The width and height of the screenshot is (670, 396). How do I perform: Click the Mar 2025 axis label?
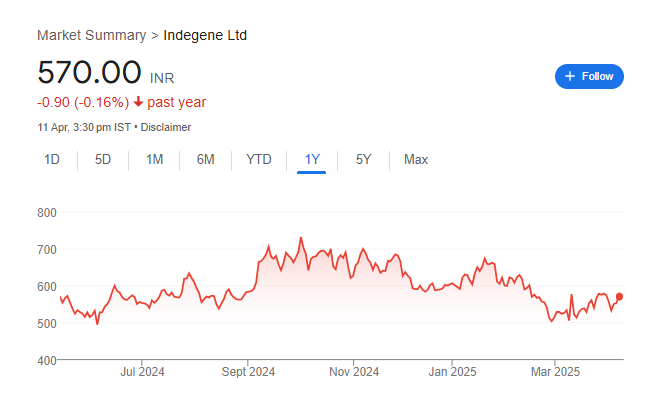coord(555,372)
